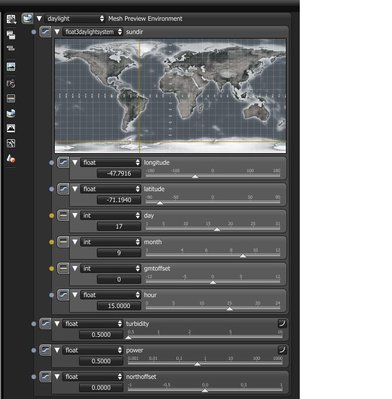Click the power slider track
The height and width of the screenshot is (399, 392).
pos(205,364)
